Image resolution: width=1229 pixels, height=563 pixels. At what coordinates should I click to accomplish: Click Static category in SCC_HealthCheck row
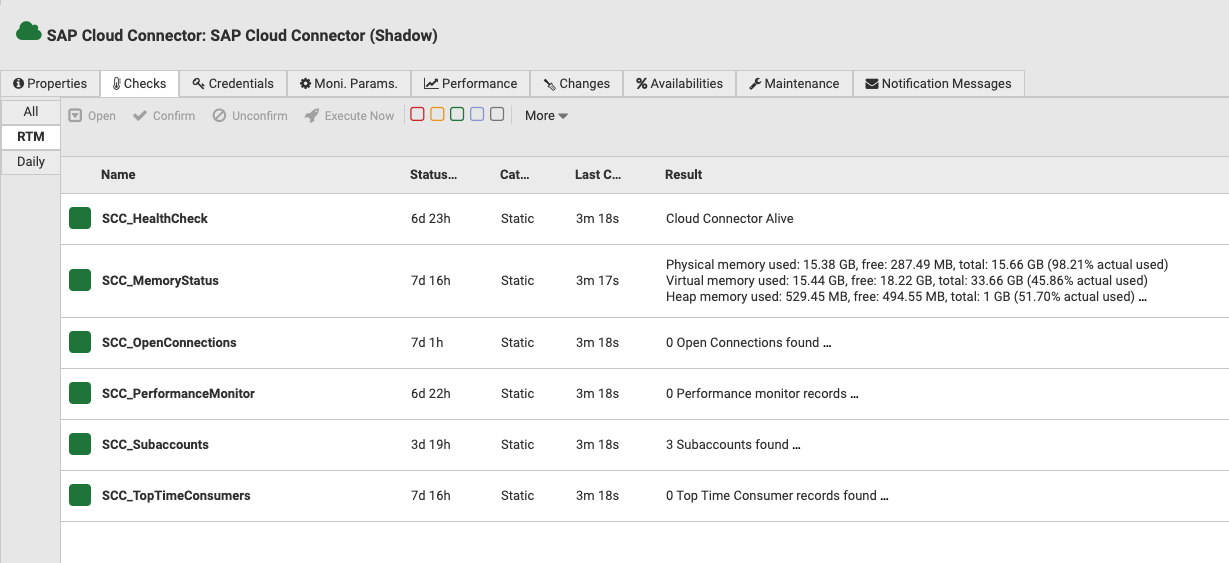pyautogui.click(x=518, y=219)
